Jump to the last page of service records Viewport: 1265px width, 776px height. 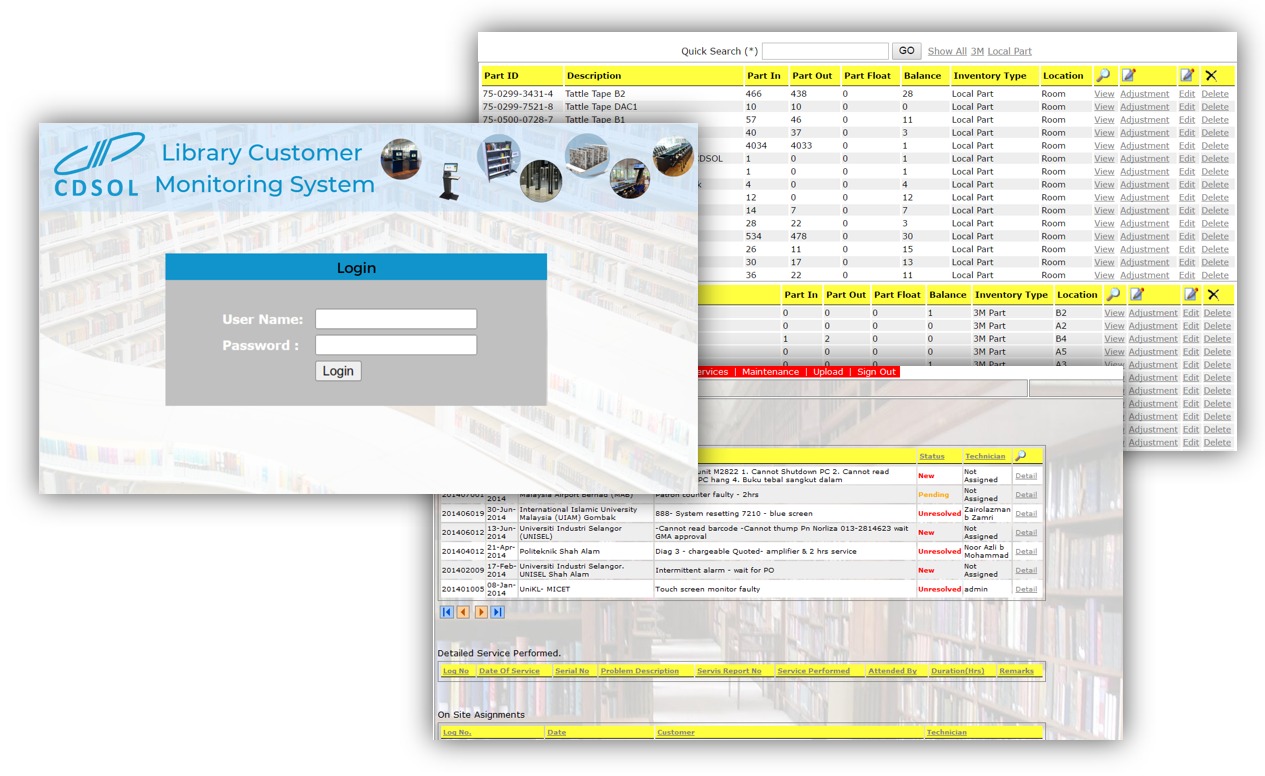pos(497,612)
